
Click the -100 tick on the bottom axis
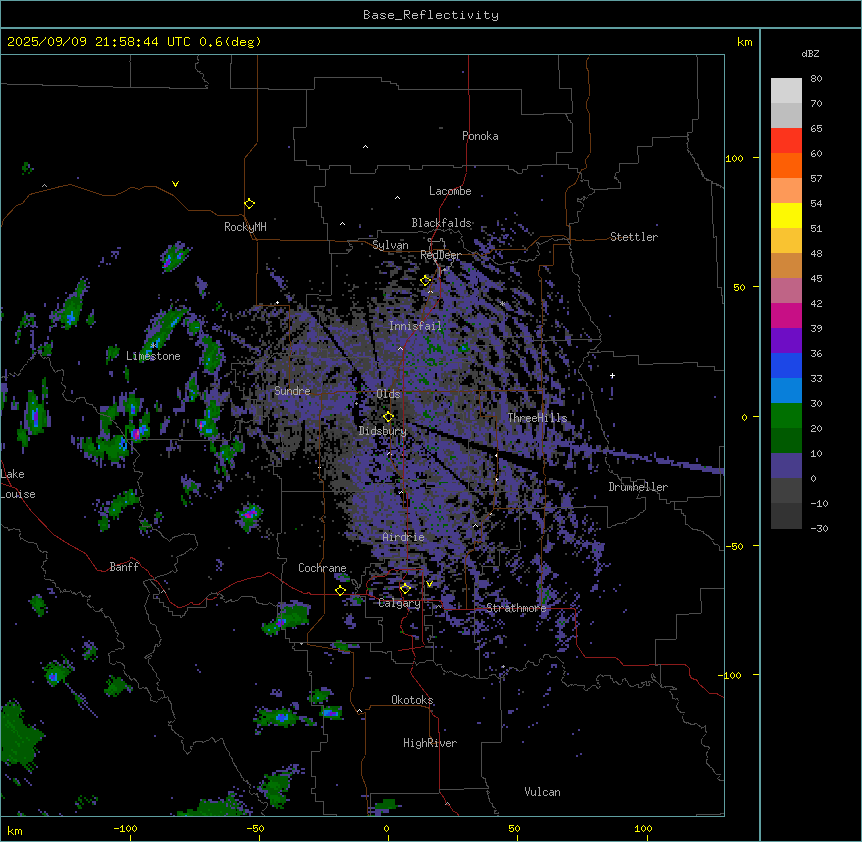125,828
